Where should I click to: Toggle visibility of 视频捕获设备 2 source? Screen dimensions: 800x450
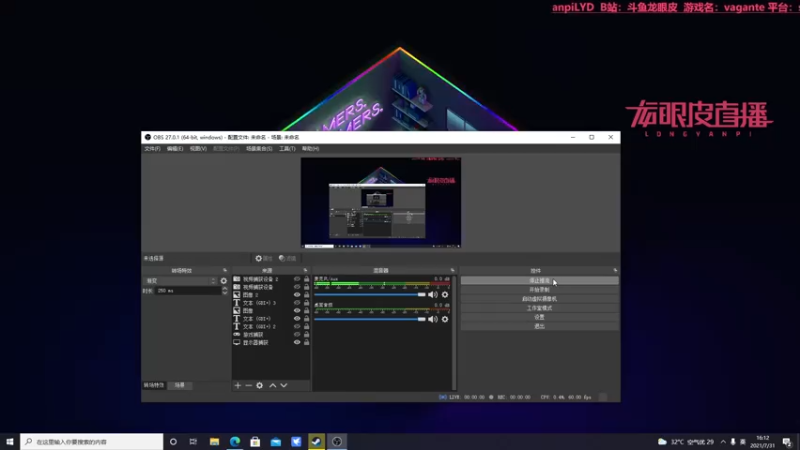tap(297, 279)
